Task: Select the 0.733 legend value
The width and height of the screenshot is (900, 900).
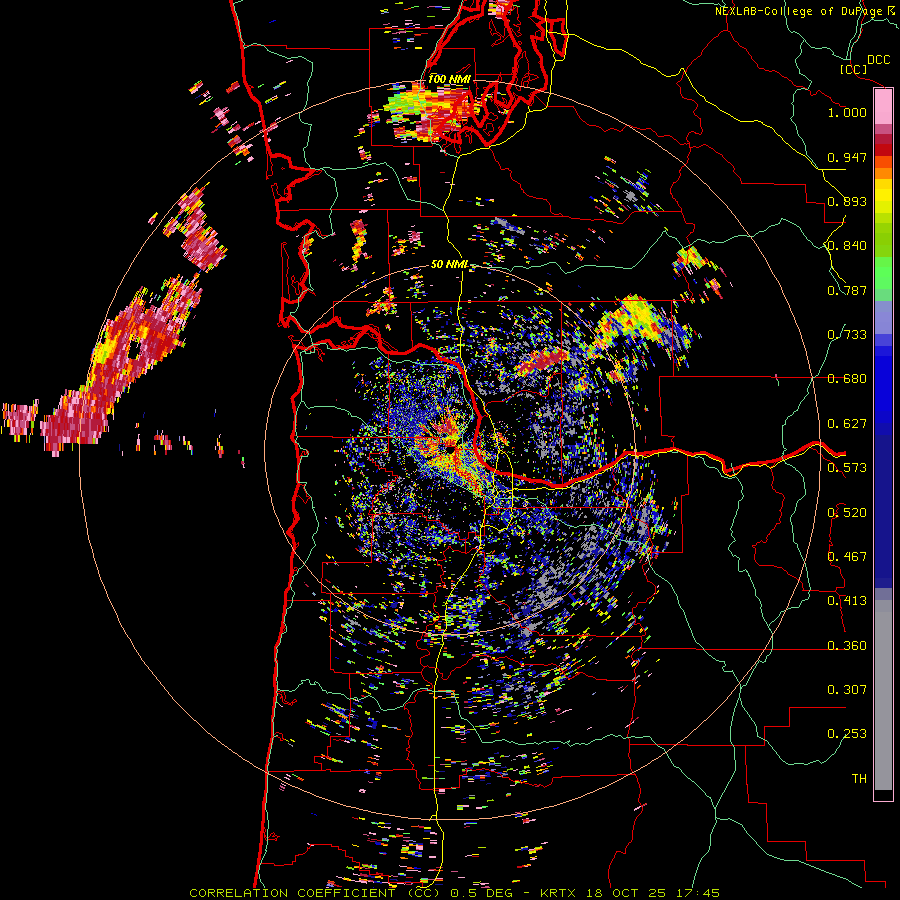Action: point(847,335)
